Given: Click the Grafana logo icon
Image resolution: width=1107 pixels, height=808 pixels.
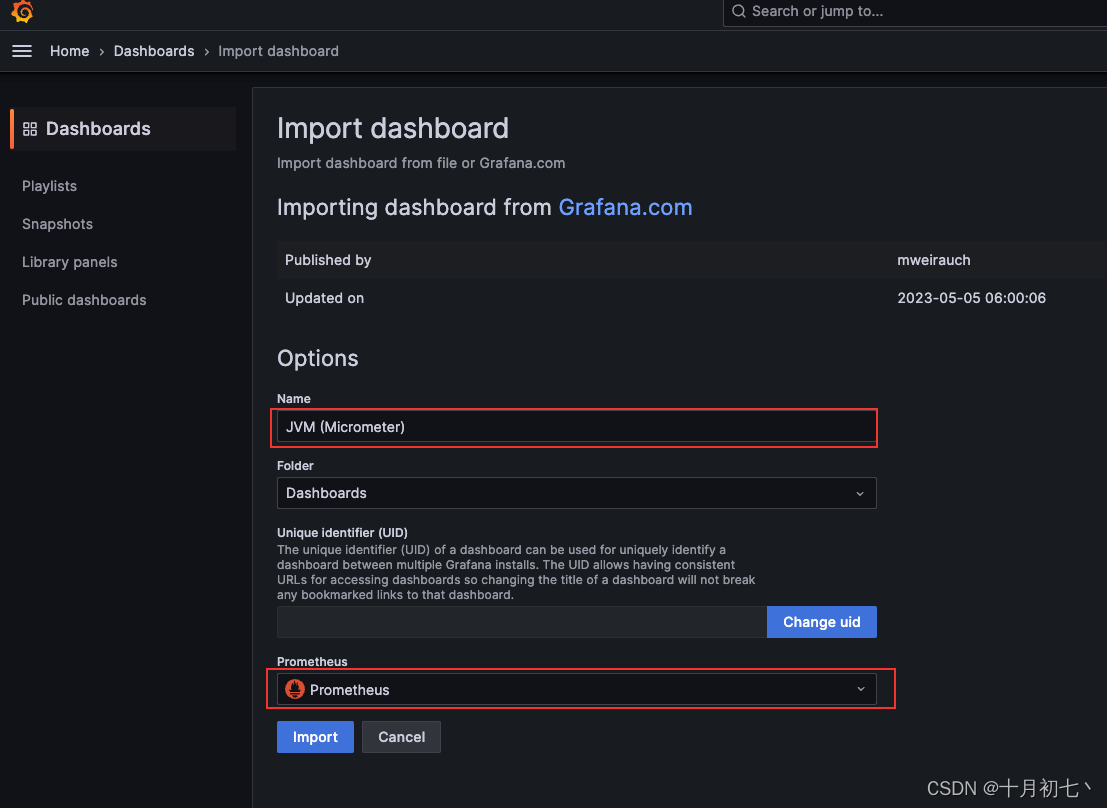Looking at the screenshot, I should [x=22, y=11].
